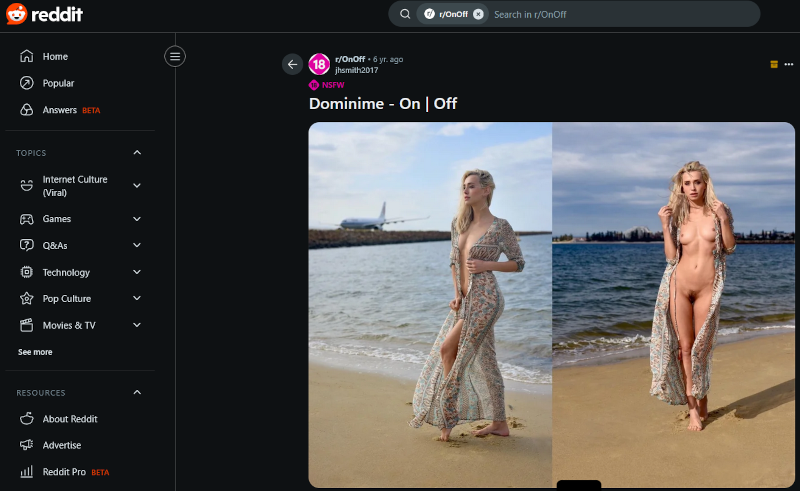
Task: Click the post title Dominime - On | Off
Action: 383,104
